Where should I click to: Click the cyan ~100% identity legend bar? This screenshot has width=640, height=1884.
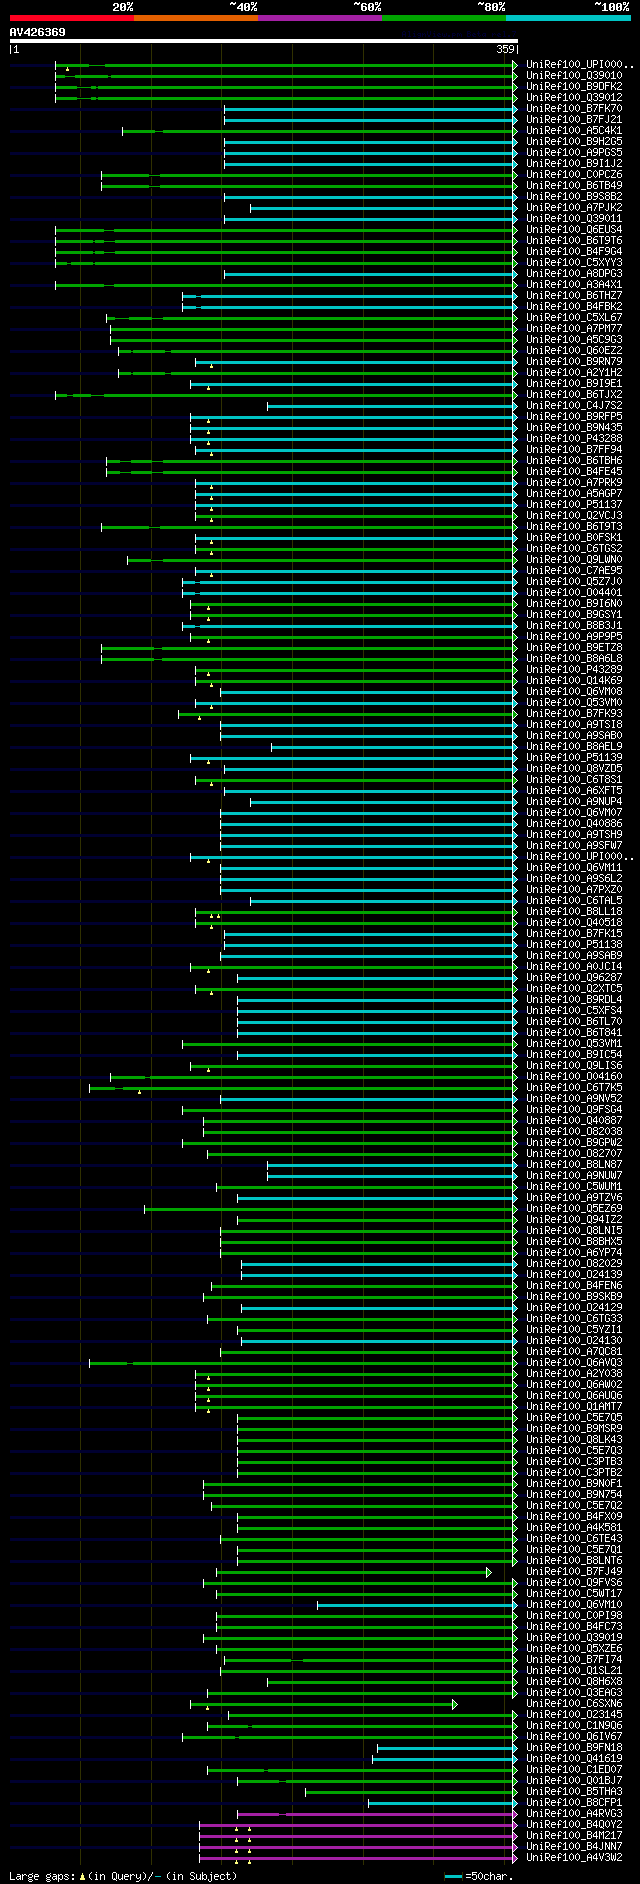568,18
